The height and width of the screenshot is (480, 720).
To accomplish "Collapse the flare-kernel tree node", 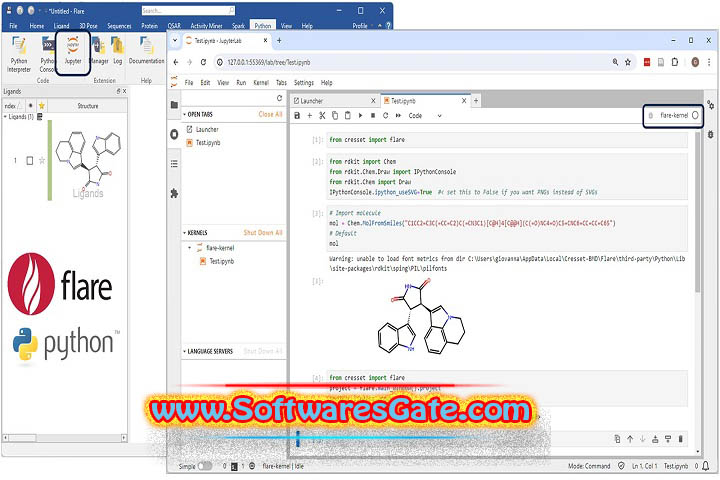I will click(190, 248).
